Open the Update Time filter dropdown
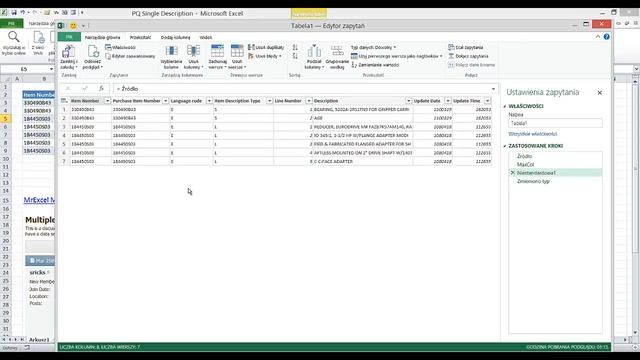 point(487,100)
